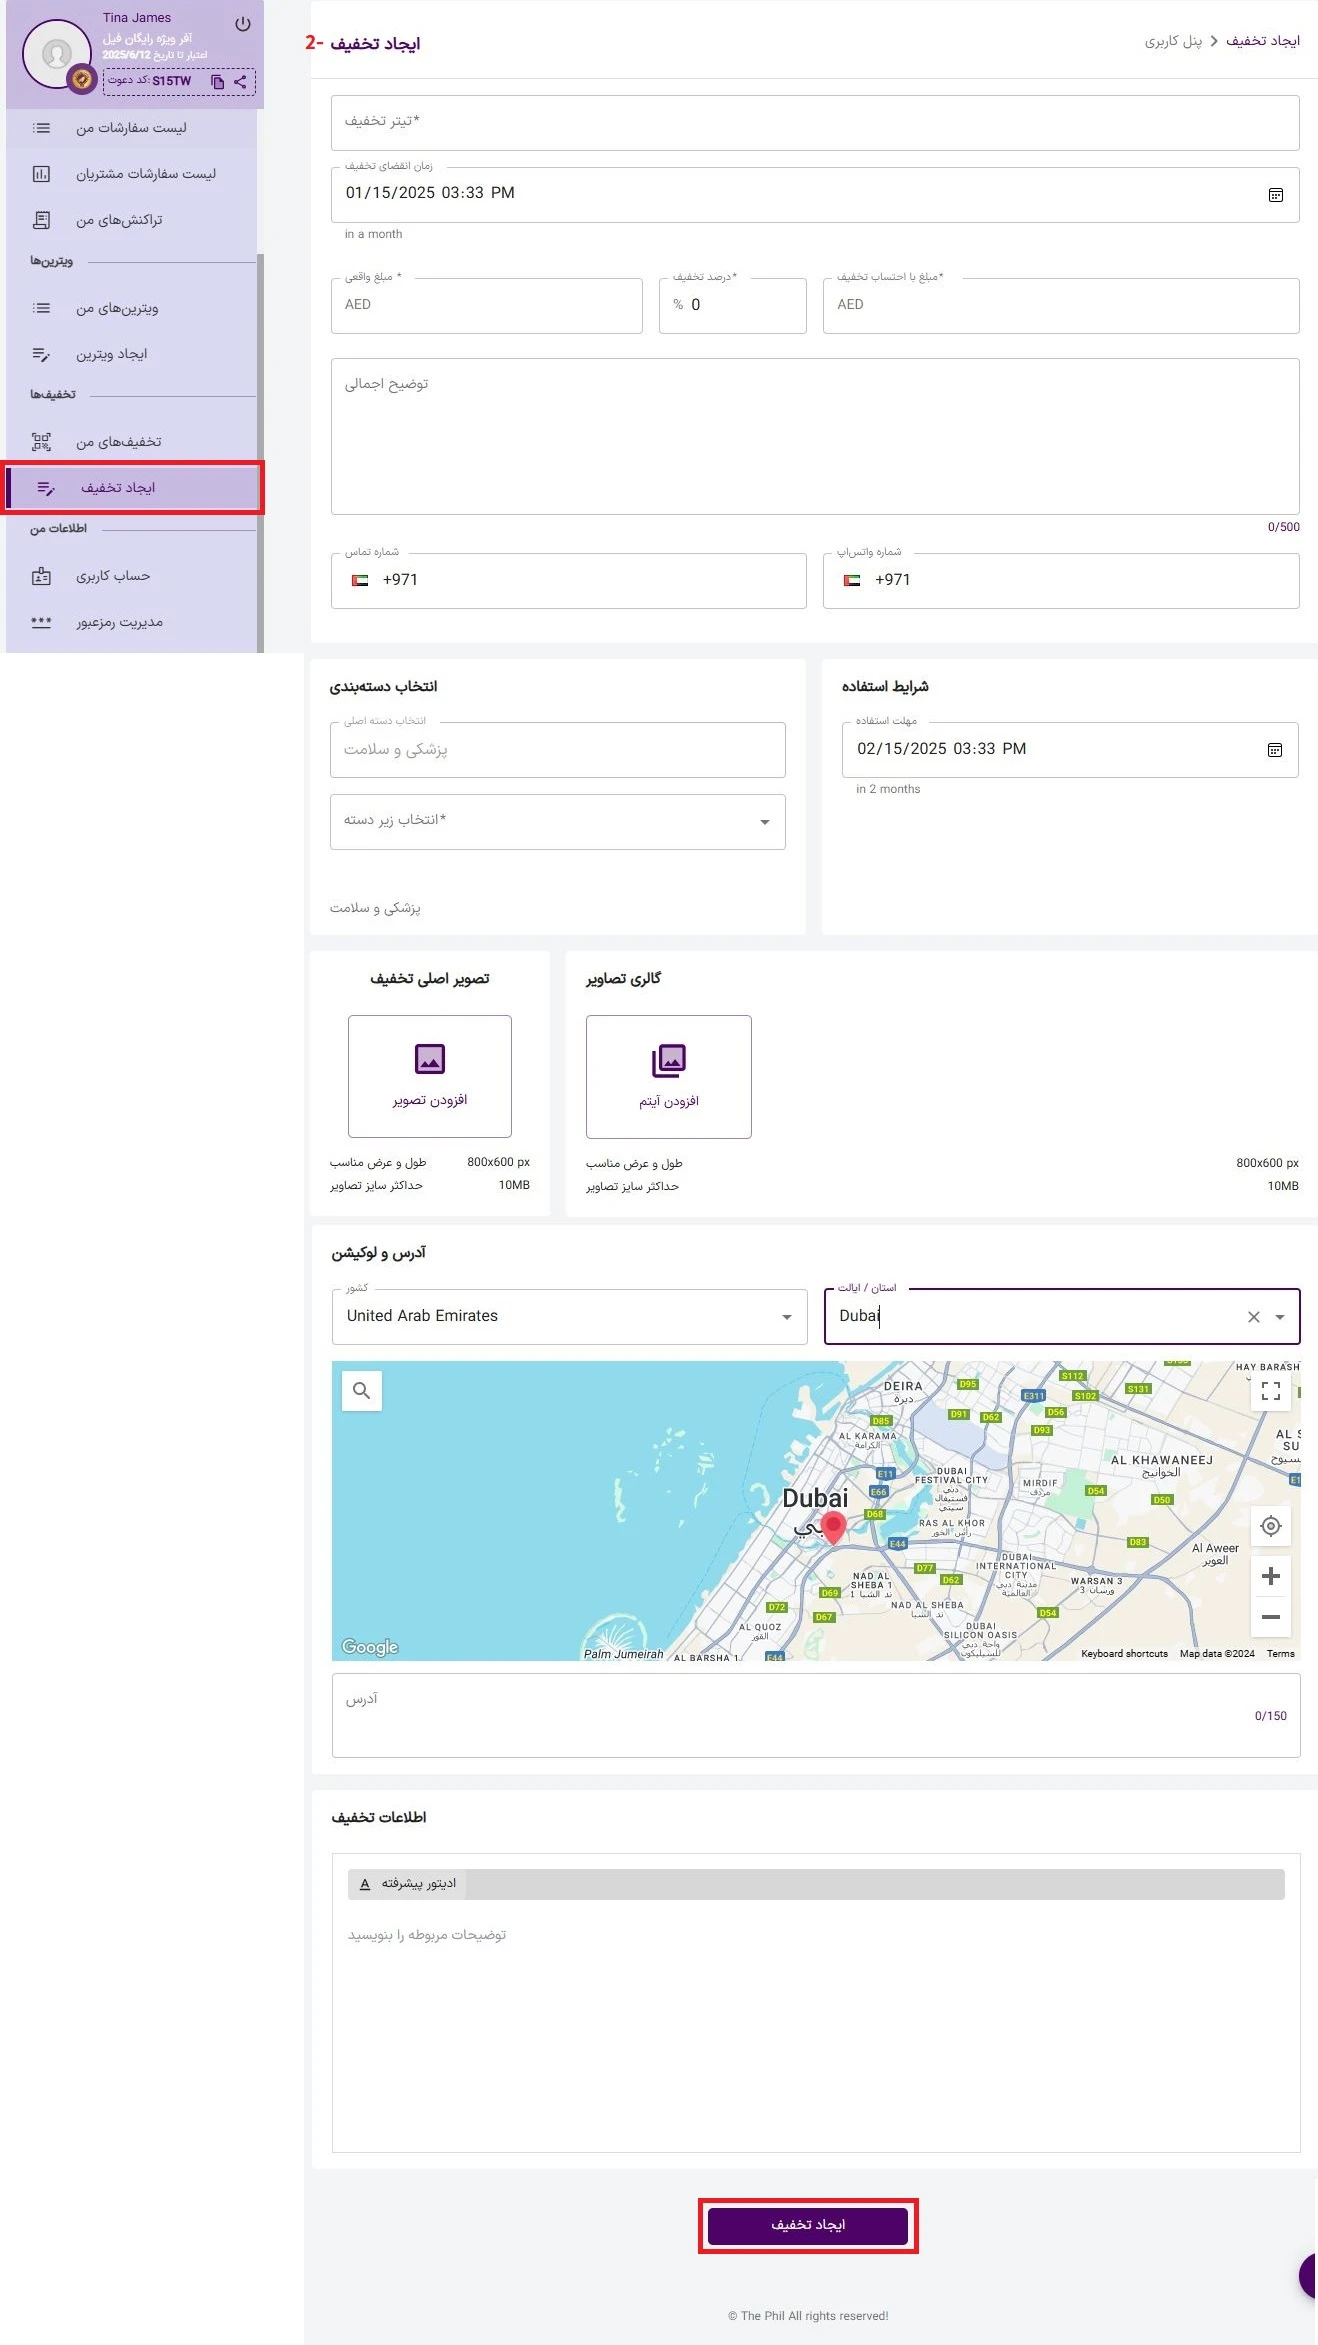Center map on my current location
This screenshot has width=1318, height=2345.
[x=1270, y=1526]
